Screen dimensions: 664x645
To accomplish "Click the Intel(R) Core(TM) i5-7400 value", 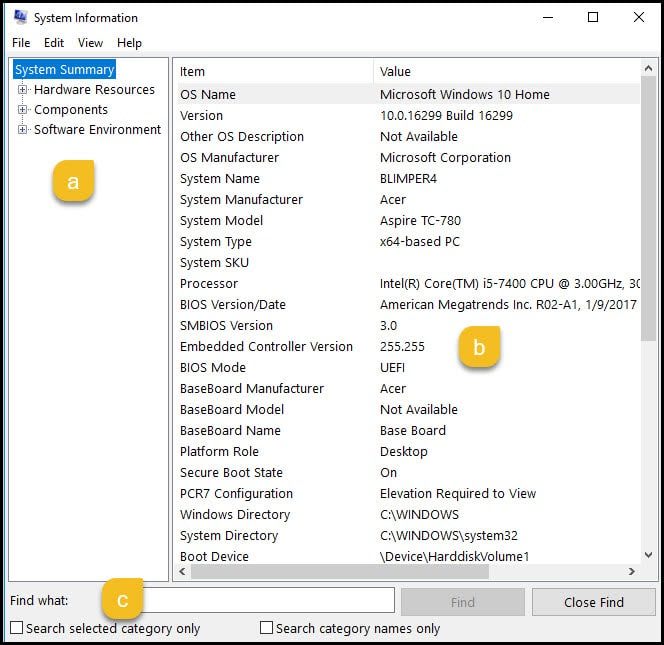I will tap(509, 284).
